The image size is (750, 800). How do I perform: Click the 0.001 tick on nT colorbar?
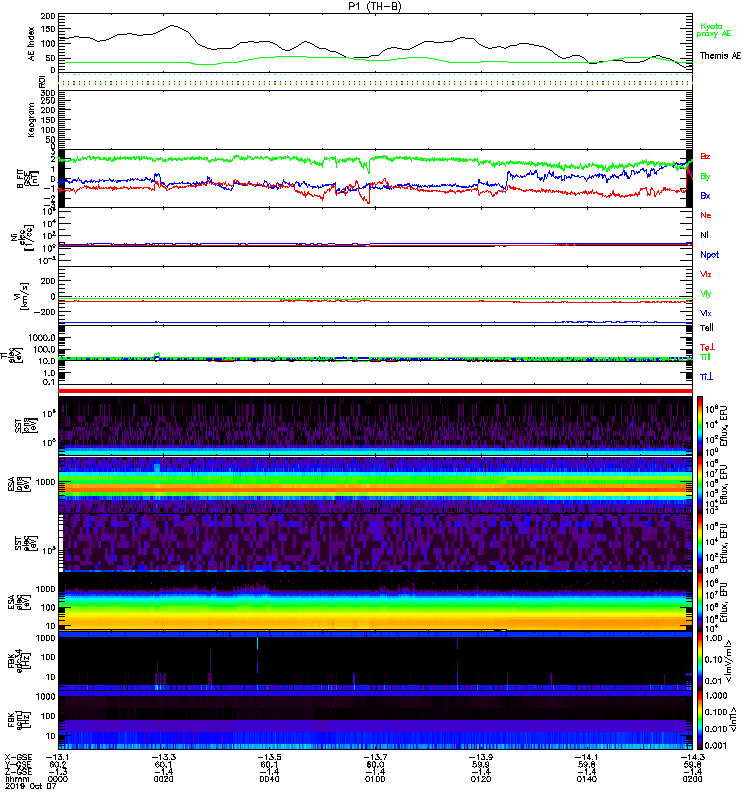(715, 746)
